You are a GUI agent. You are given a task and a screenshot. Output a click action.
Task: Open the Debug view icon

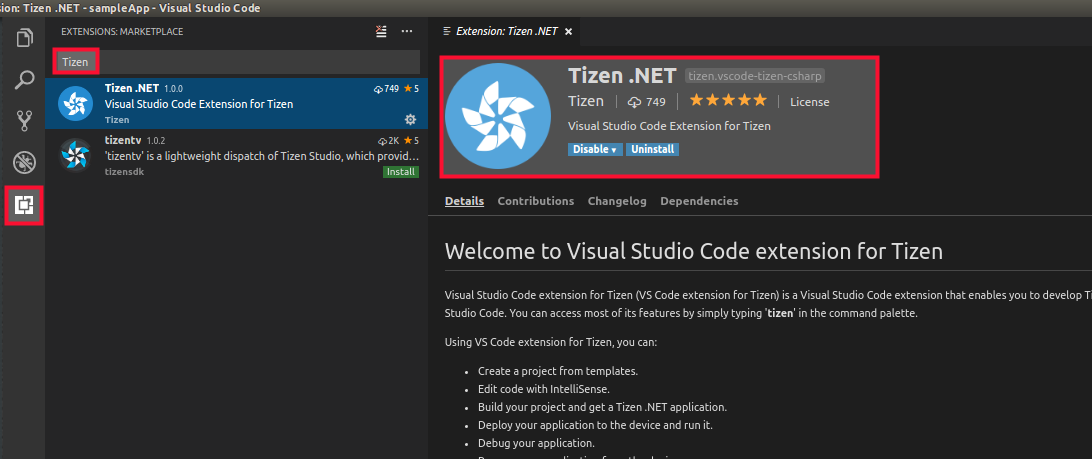pyautogui.click(x=24, y=163)
